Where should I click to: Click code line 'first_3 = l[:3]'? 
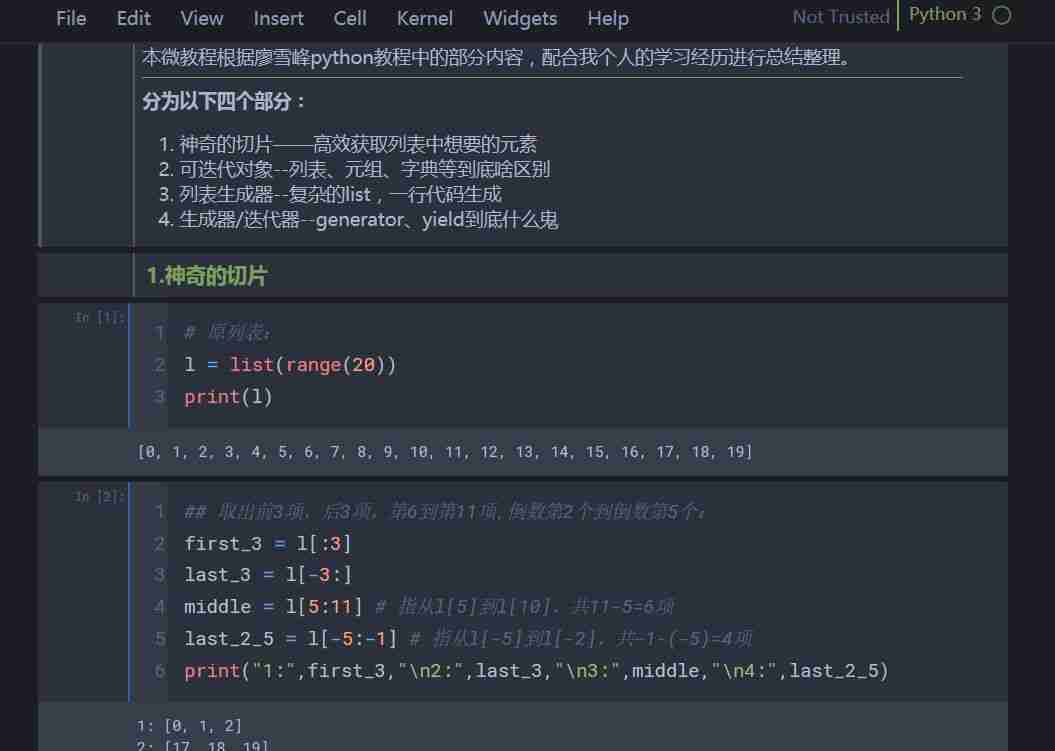pos(268,543)
